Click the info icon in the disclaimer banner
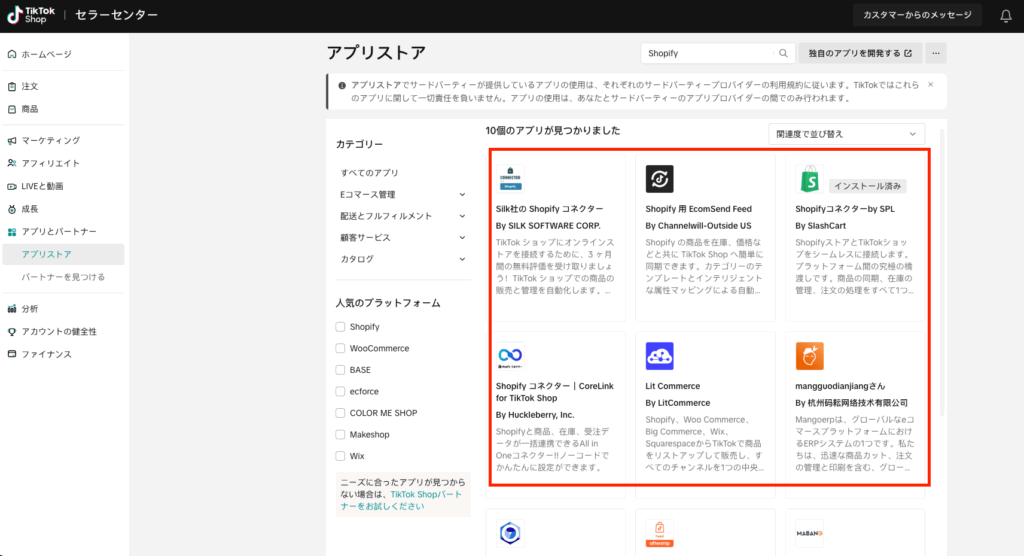 (x=342, y=86)
